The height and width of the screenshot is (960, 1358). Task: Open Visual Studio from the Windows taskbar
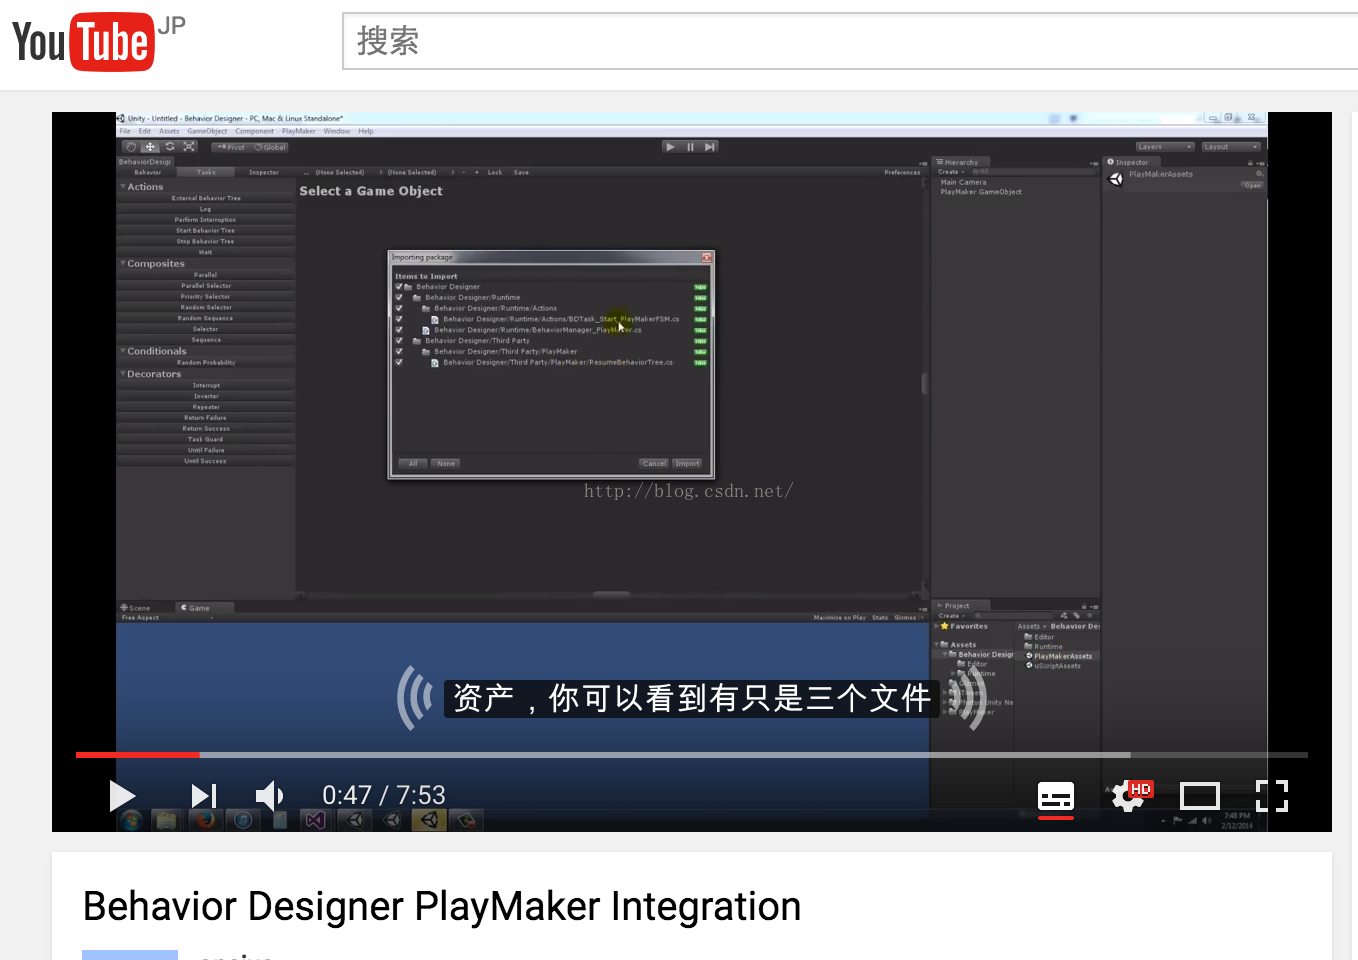pyautogui.click(x=316, y=820)
